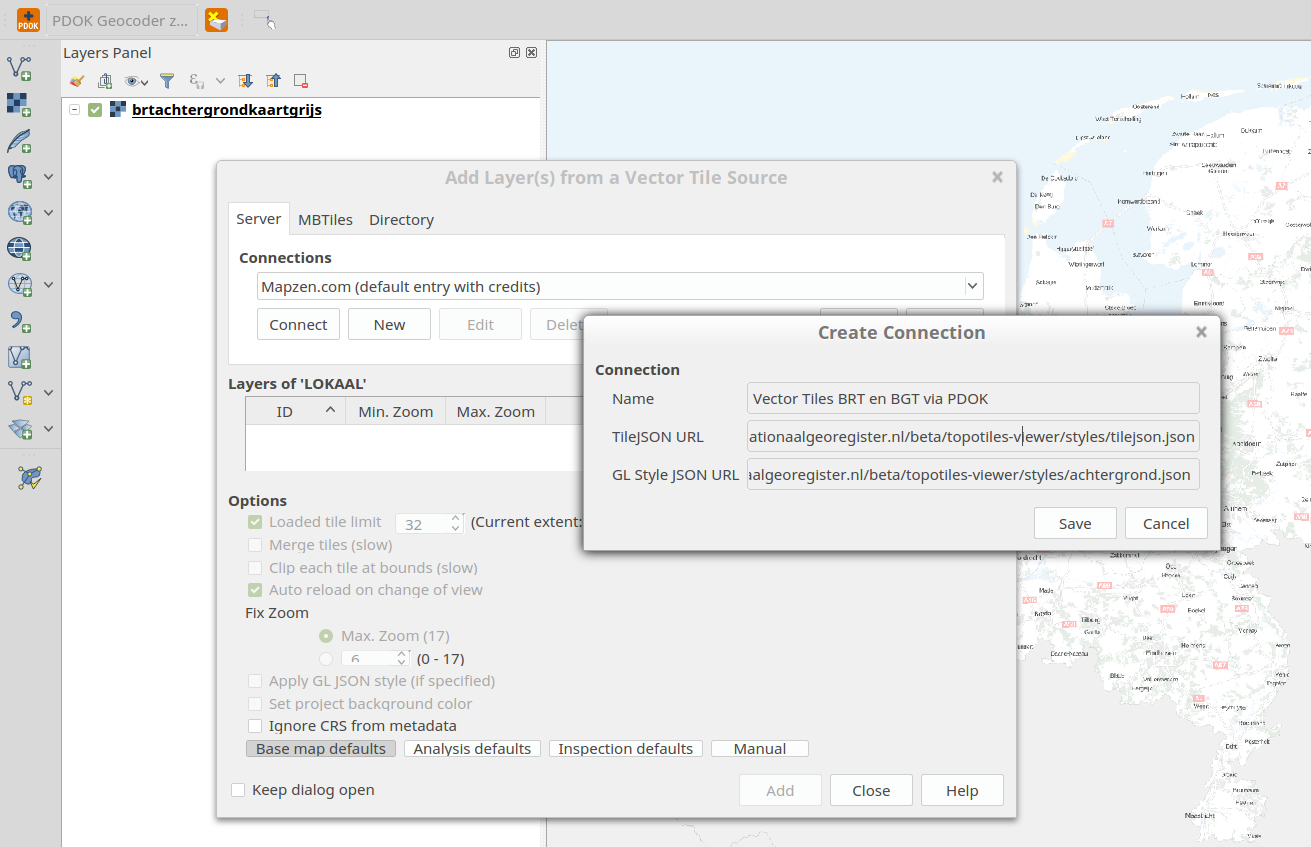The image size is (1311, 847).
Task: Select the Add WCS Layer globe icon
Action: tap(19, 248)
